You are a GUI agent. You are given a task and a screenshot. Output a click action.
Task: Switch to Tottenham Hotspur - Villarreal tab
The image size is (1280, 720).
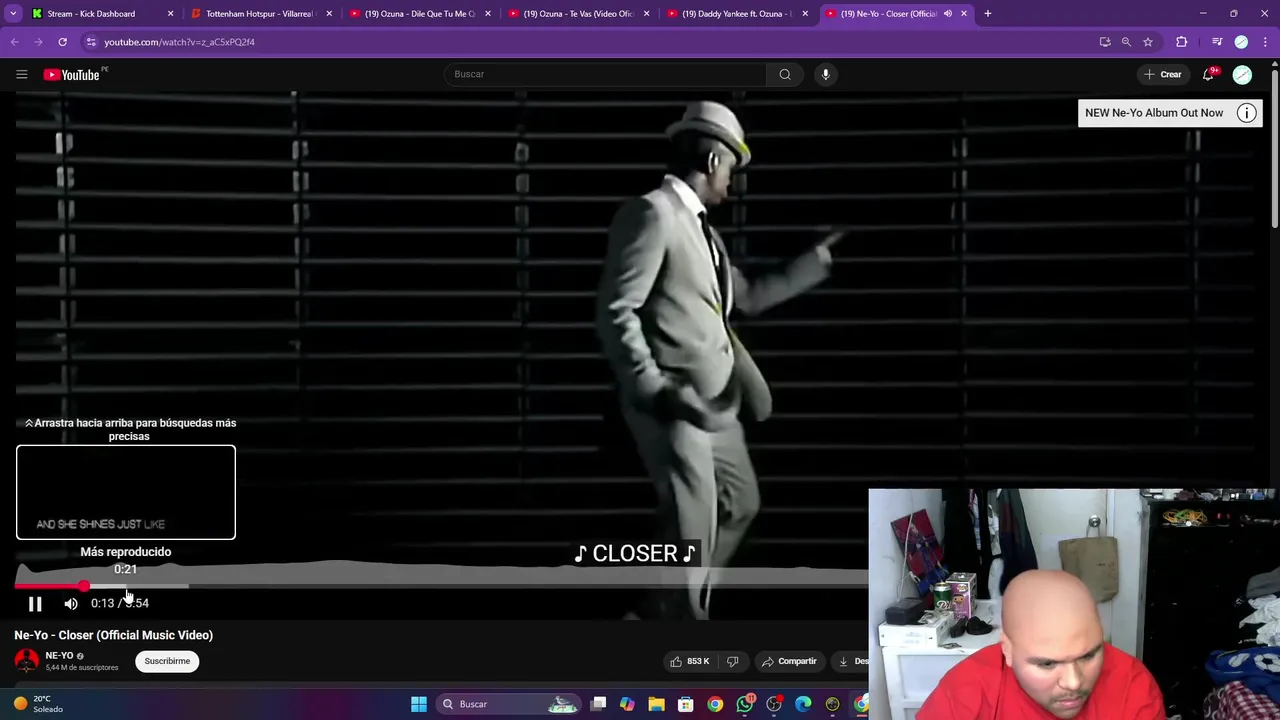pyautogui.click(x=260, y=14)
